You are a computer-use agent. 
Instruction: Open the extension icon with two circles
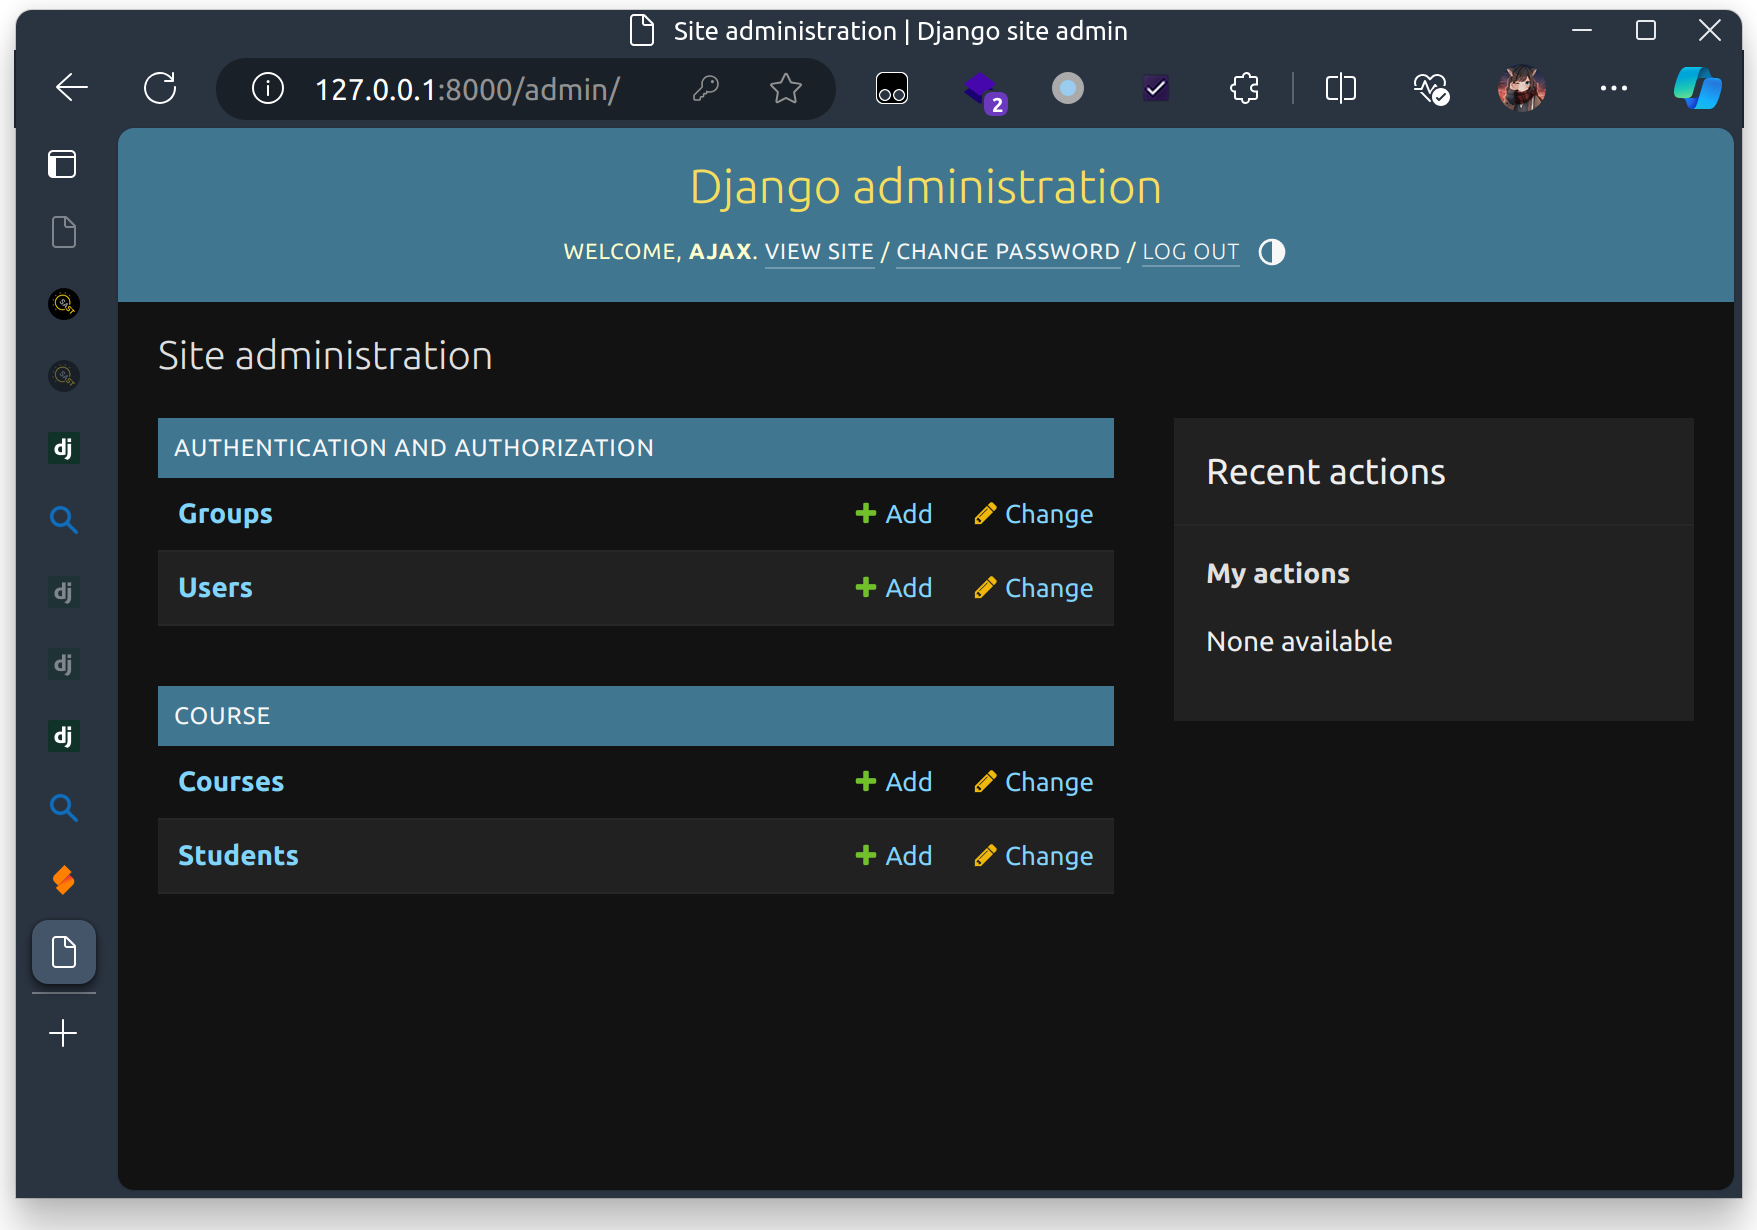892,88
